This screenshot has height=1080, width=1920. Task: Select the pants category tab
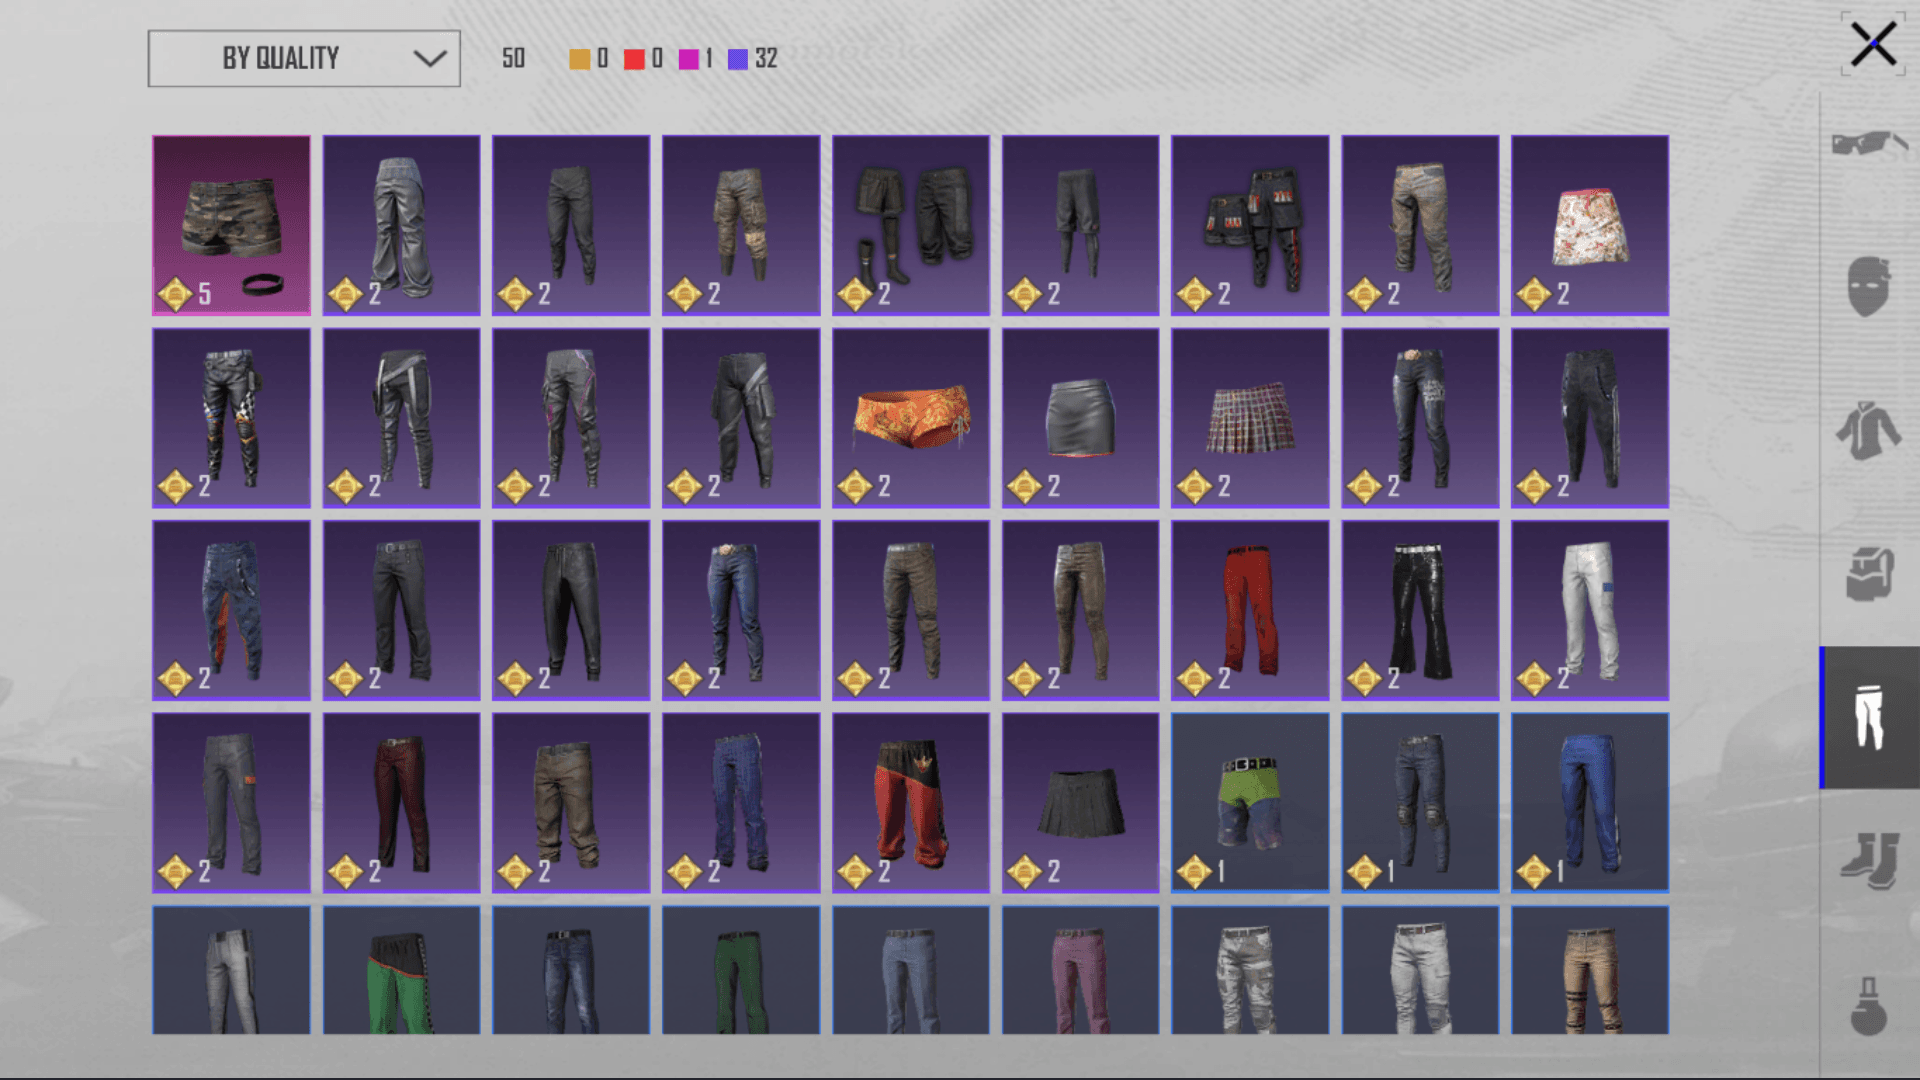[1869, 717]
